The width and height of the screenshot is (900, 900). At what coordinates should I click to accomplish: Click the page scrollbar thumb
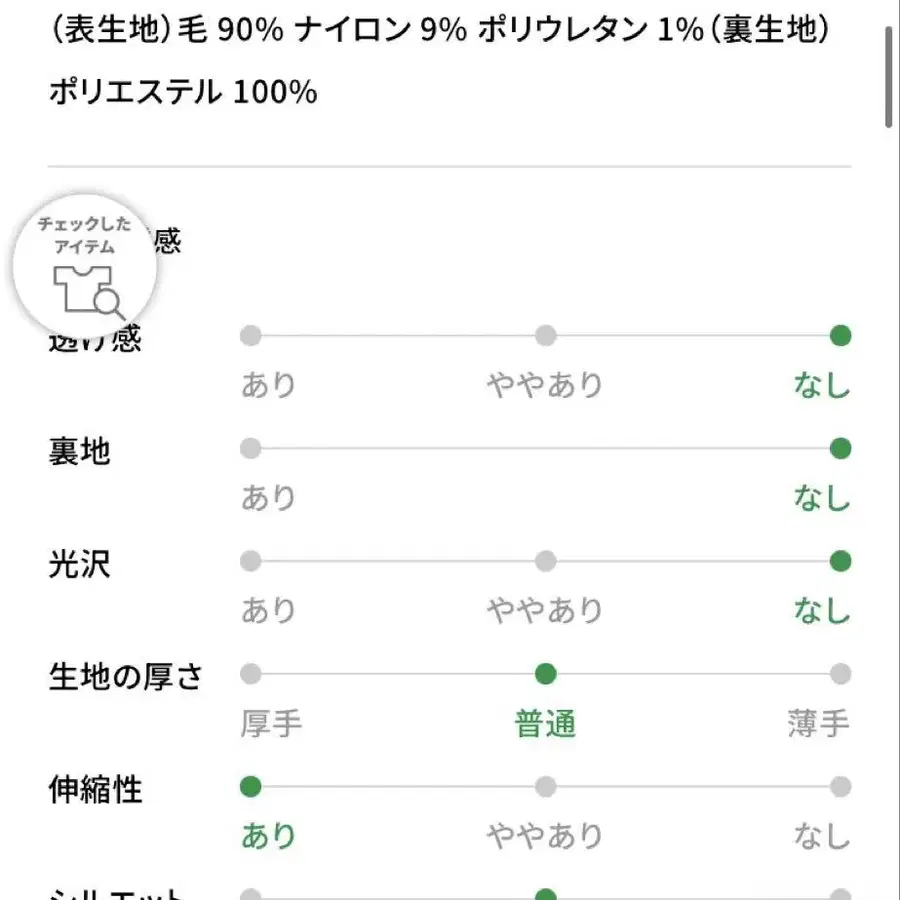890,75
